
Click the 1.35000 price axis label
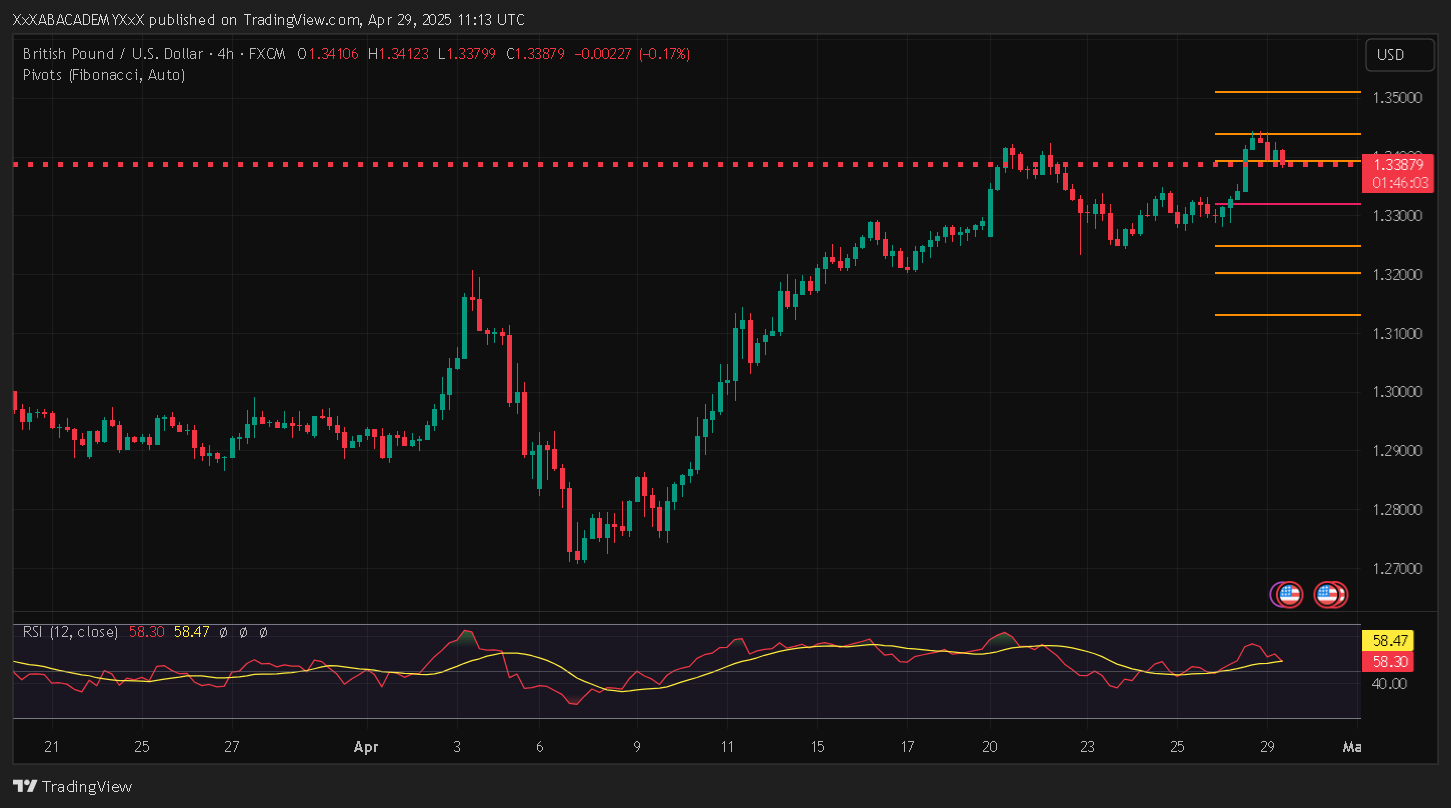click(x=1396, y=98)
